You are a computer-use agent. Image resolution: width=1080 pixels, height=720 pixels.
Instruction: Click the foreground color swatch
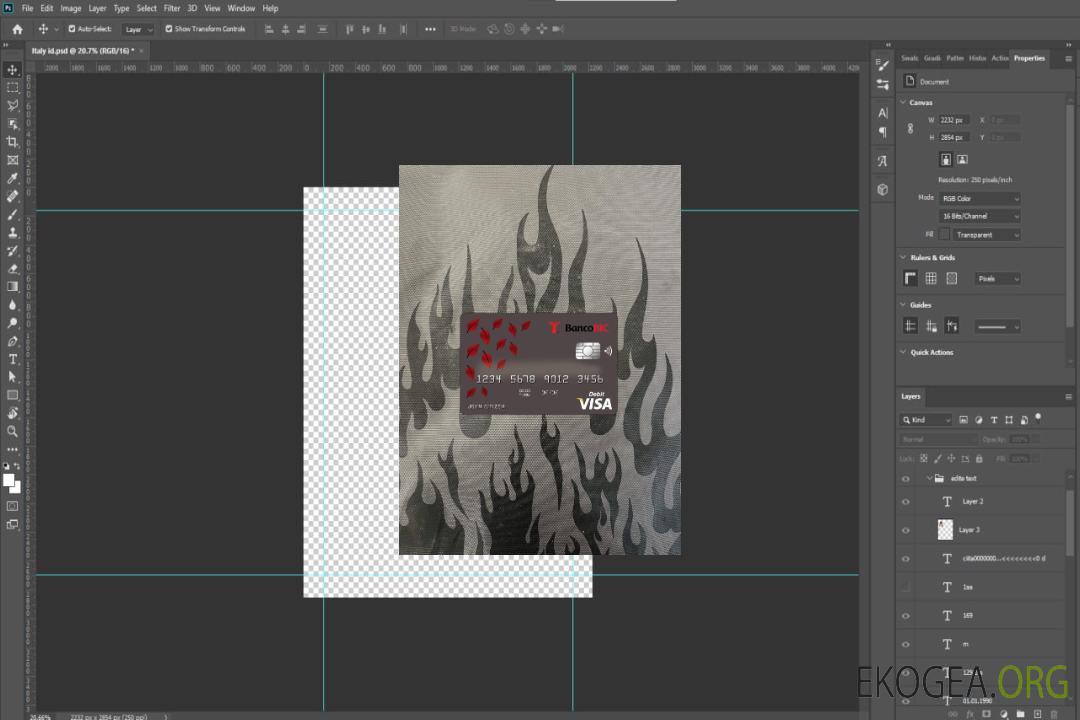click(x=9, y=481)
